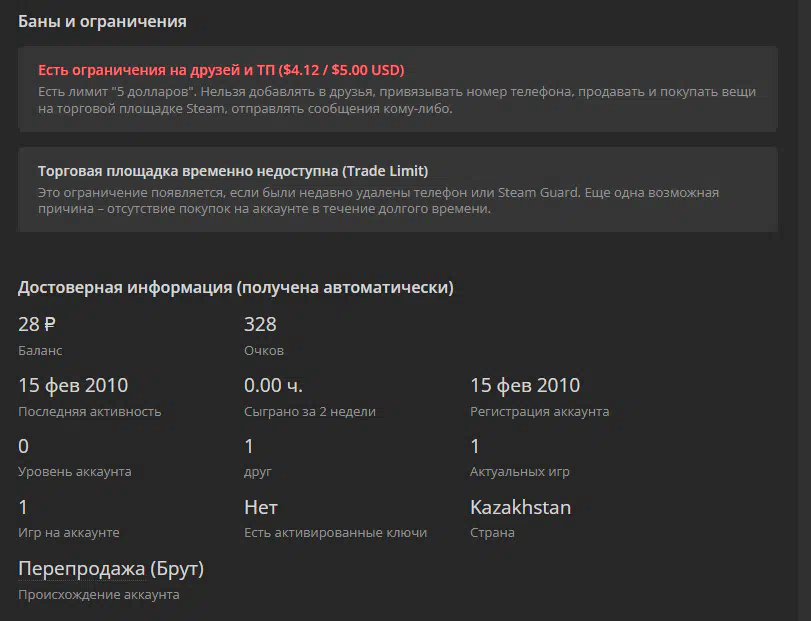811x621 pixels.
Task: Click the 'Страна' label
Action: coord(492,532)
